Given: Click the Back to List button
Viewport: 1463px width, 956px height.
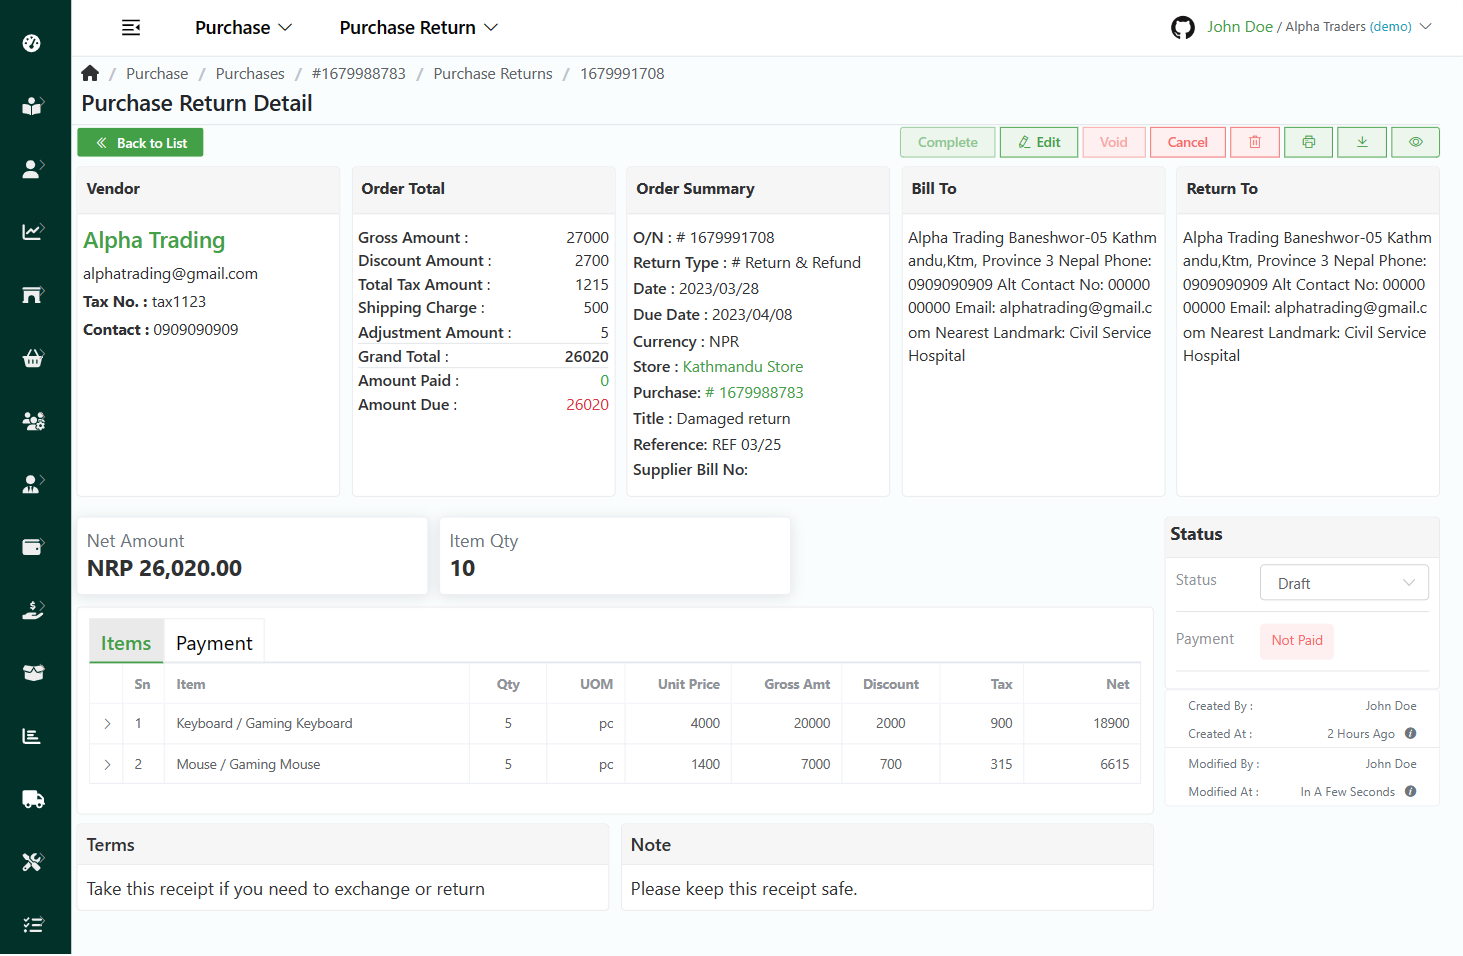Looking at the screenshot, I should click(x=140, y=143).
